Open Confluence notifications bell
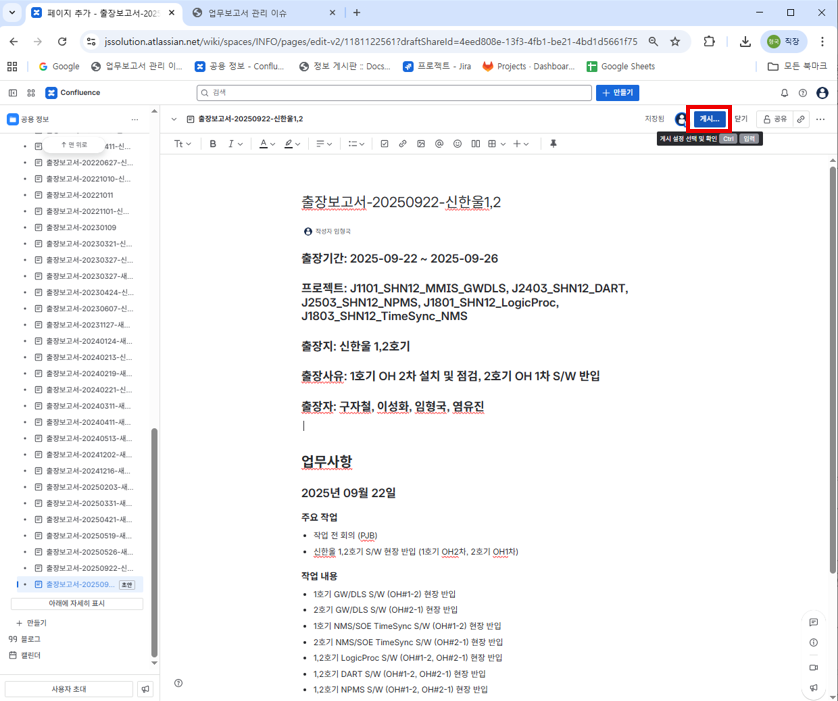Screen dimensions: 838x701 [x=784, y=93]
